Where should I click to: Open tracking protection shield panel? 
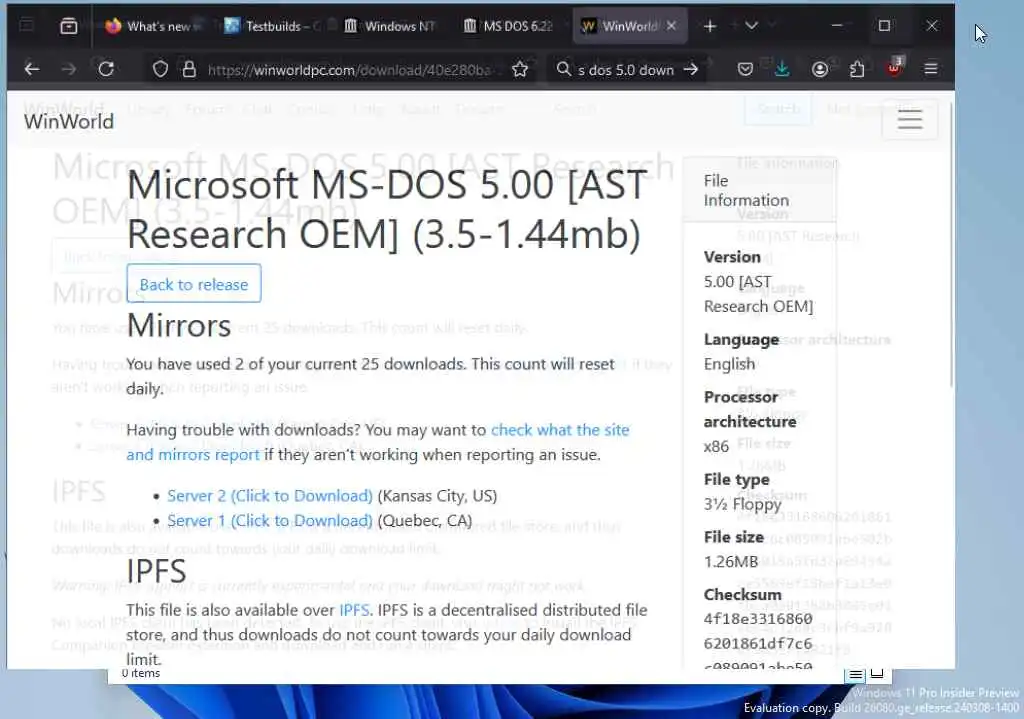[x=160, y=69]
